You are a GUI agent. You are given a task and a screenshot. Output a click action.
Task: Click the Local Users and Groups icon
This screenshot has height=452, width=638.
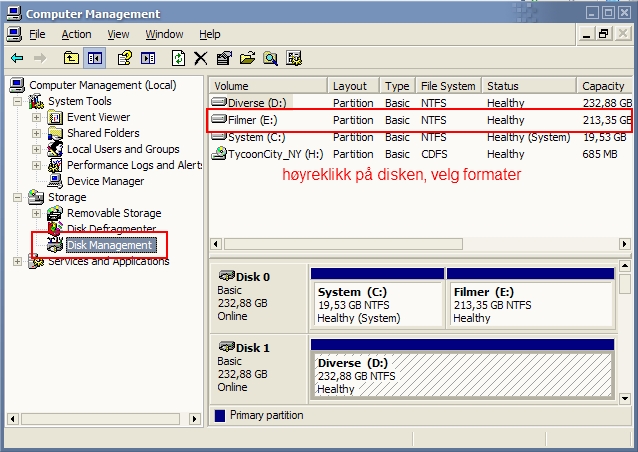(55, 149)
